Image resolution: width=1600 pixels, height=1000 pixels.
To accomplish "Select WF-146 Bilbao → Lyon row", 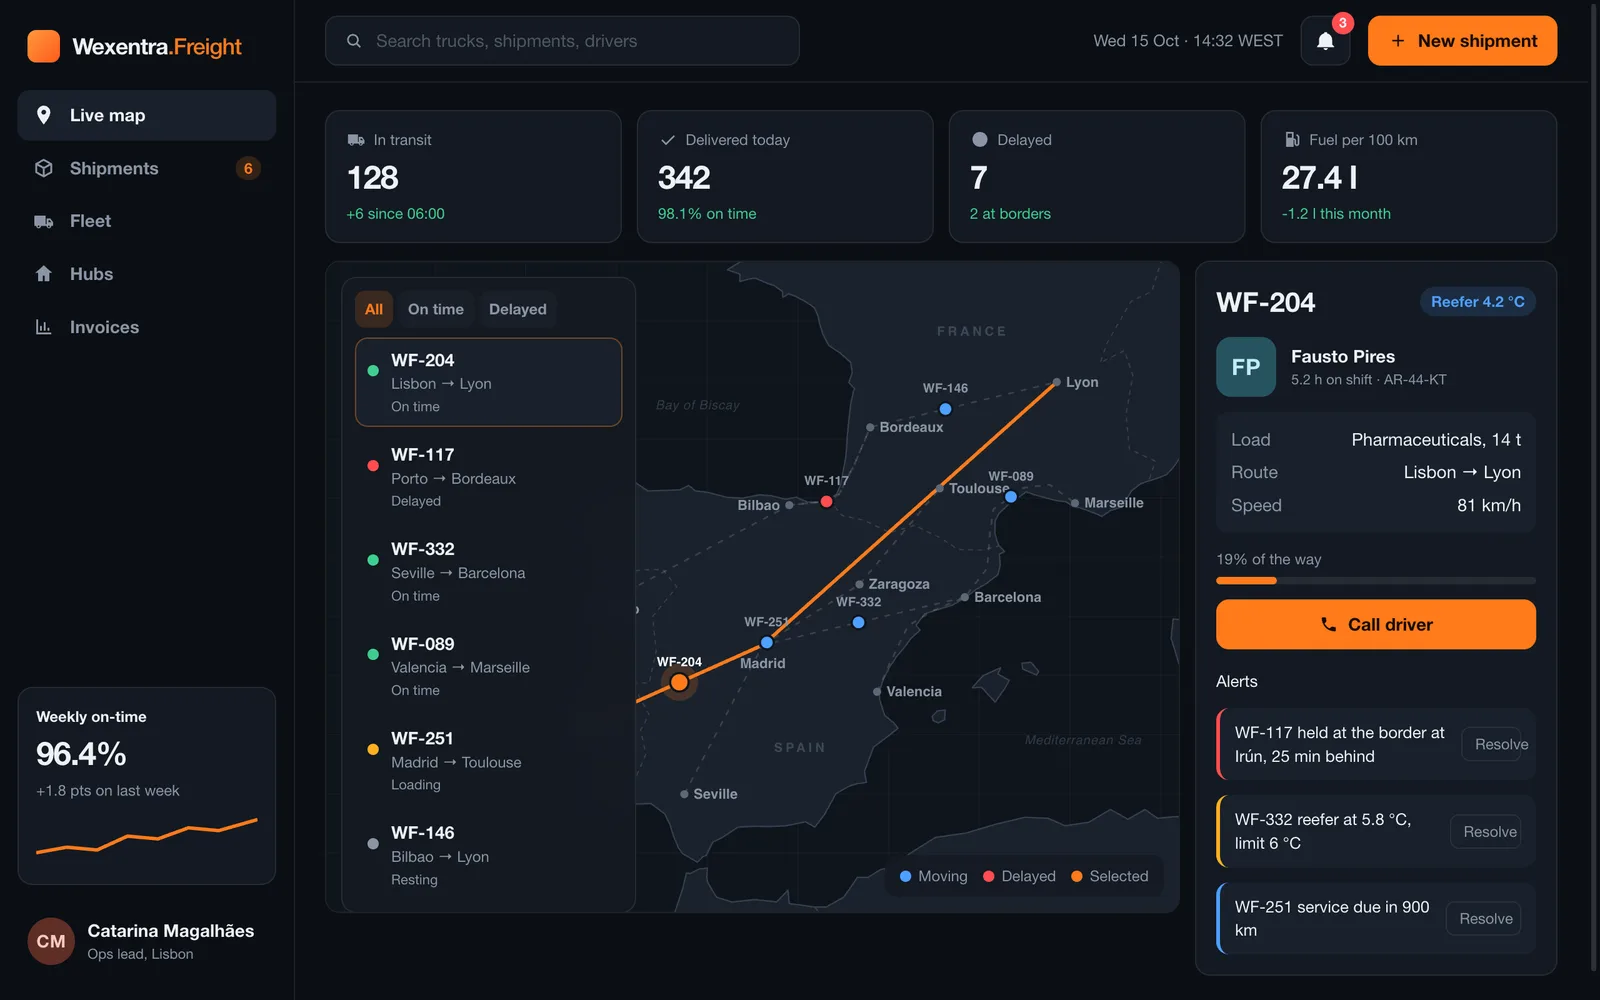I will pos(489,855).
